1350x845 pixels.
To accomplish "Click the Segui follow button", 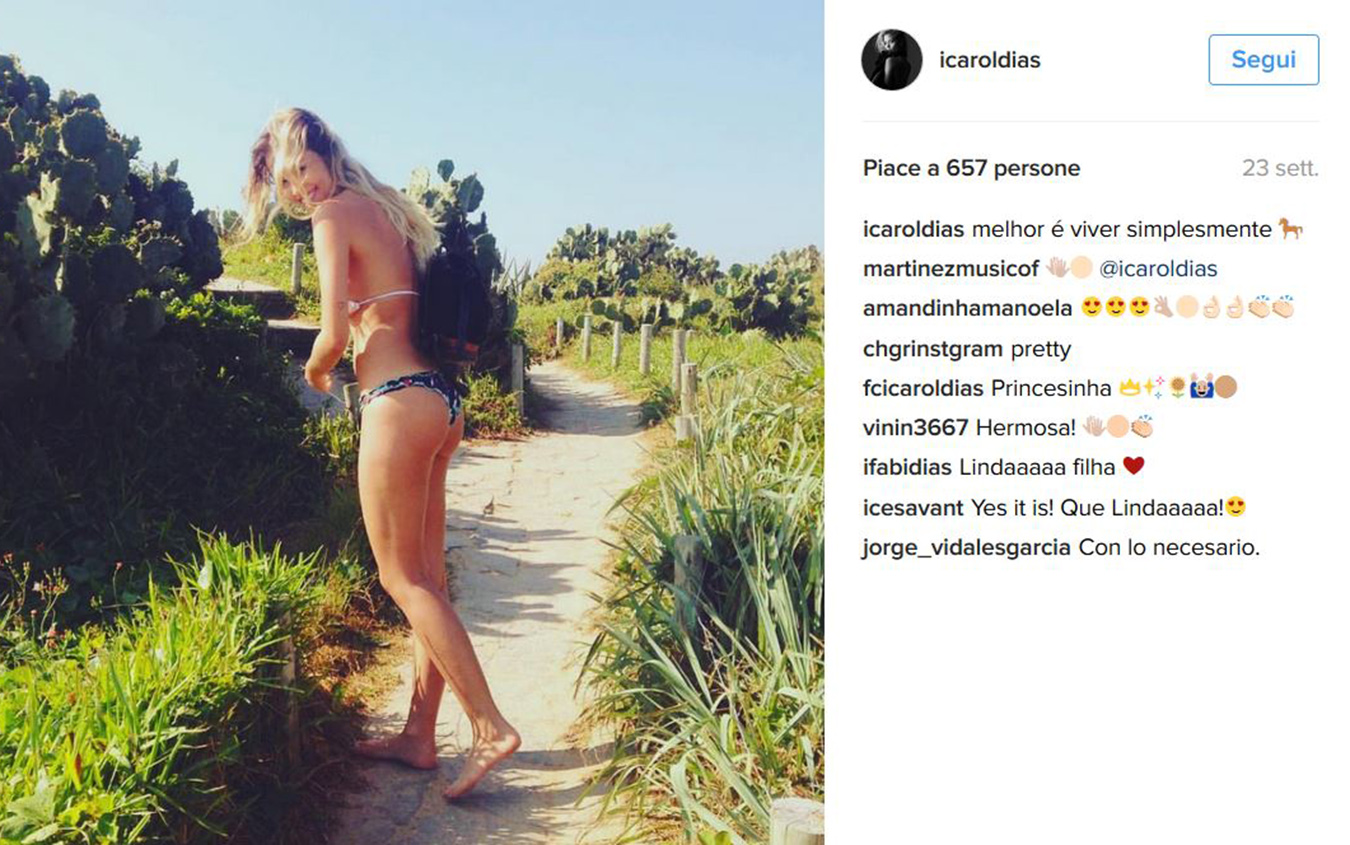I will coord(1263,60).
